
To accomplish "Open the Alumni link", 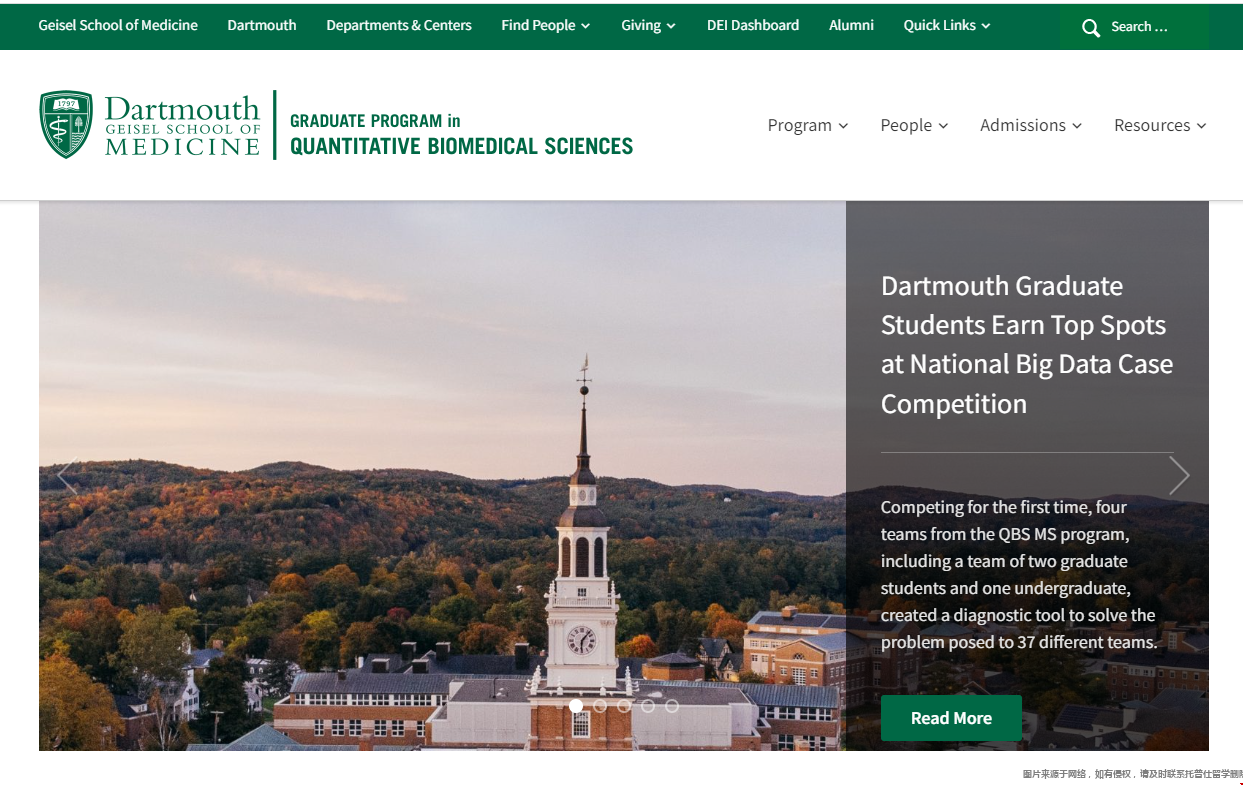I will (852, 25).
